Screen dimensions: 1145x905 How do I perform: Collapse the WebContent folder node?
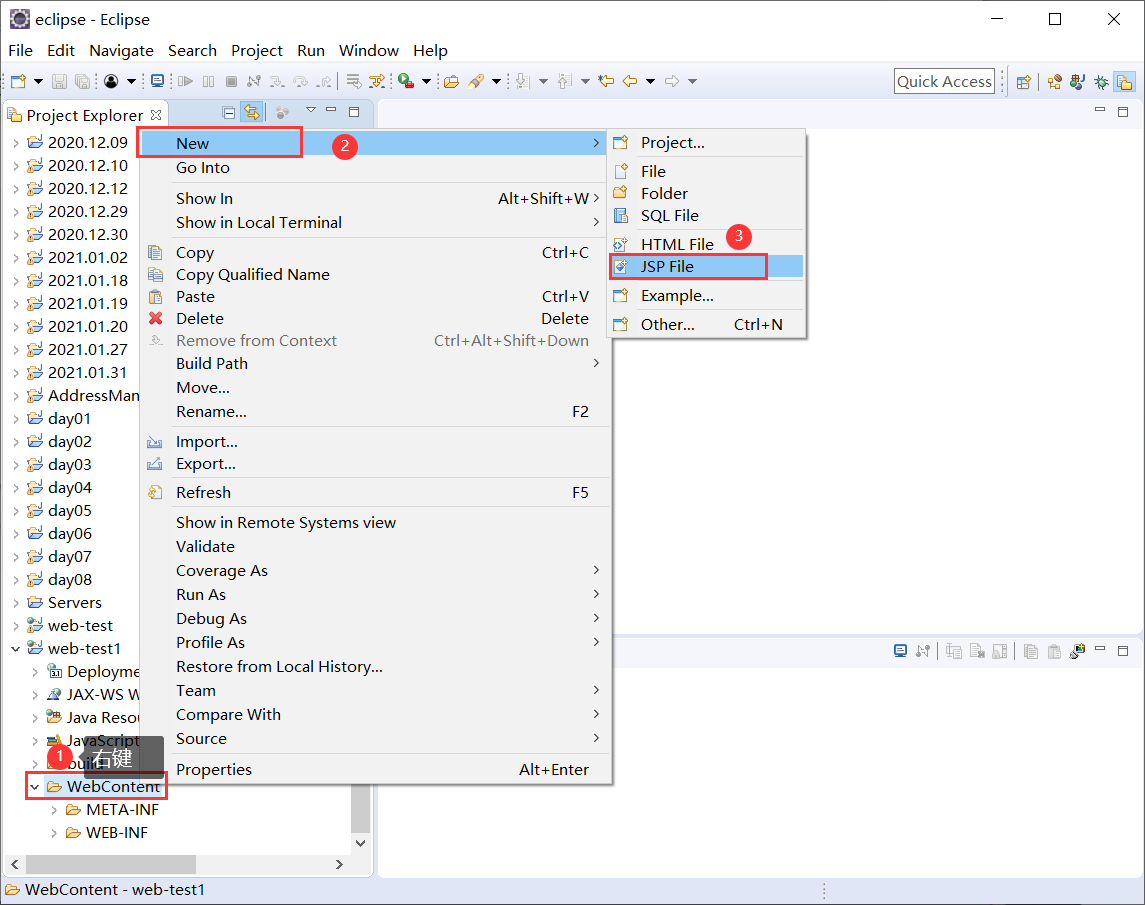[x=34, y=787]
